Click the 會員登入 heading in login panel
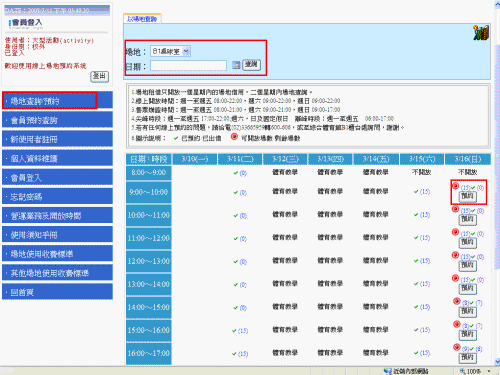 (27, 22)
